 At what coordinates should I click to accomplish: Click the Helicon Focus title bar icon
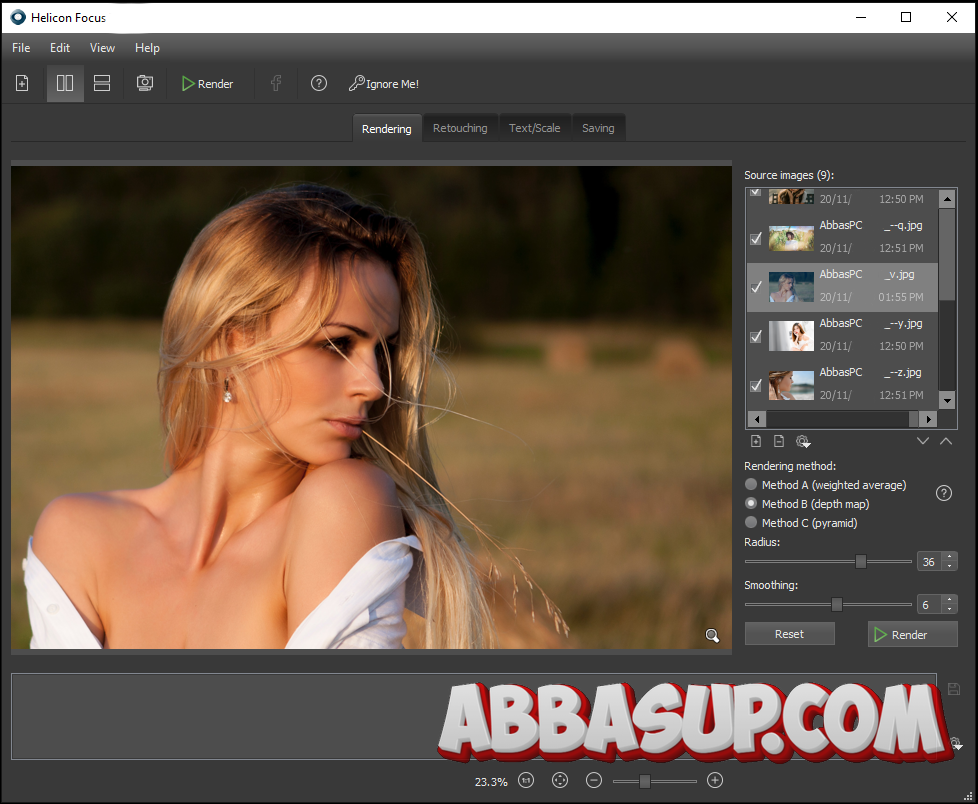18,17
